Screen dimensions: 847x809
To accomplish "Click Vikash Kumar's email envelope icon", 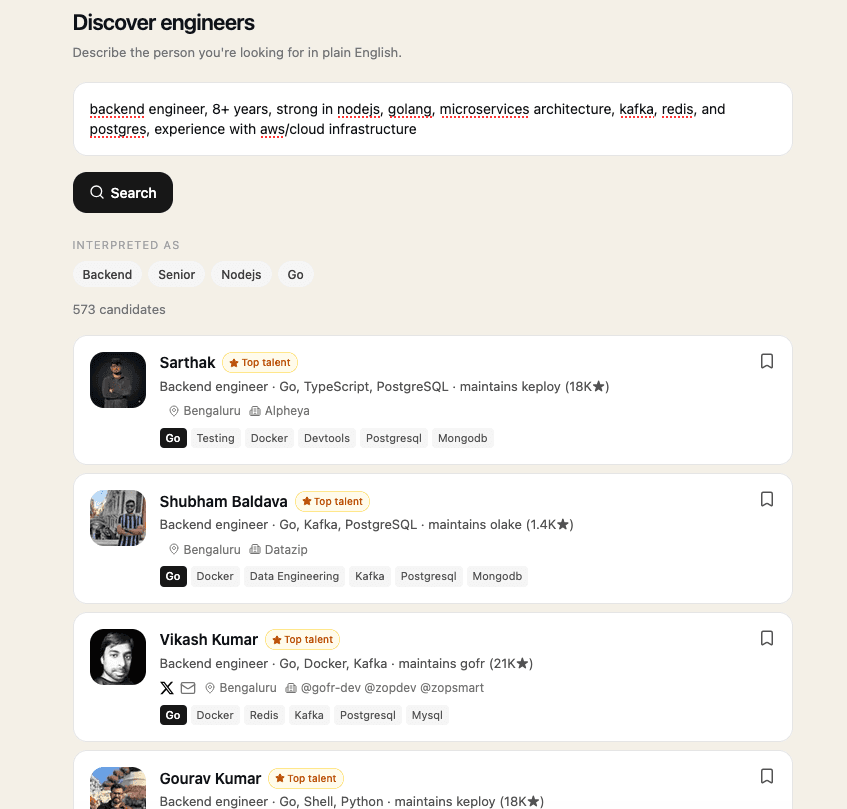I will 188,688.
